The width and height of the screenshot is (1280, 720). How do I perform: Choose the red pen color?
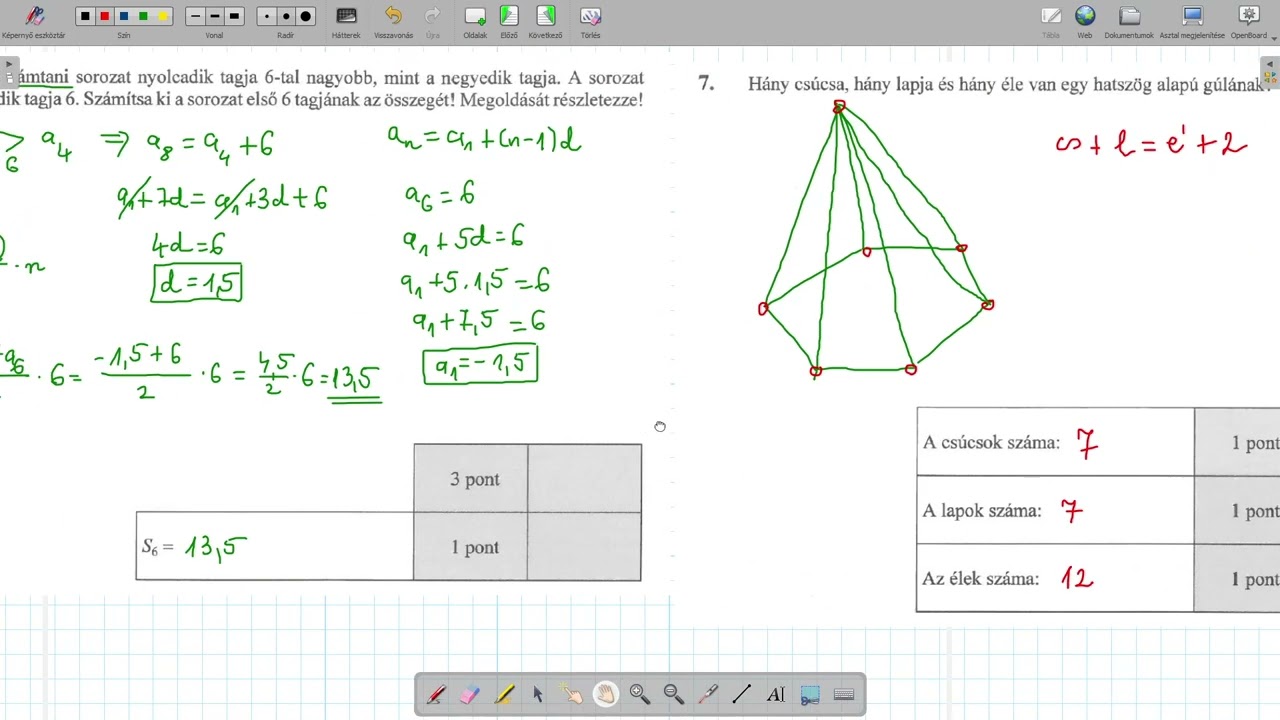pos(105,16)
